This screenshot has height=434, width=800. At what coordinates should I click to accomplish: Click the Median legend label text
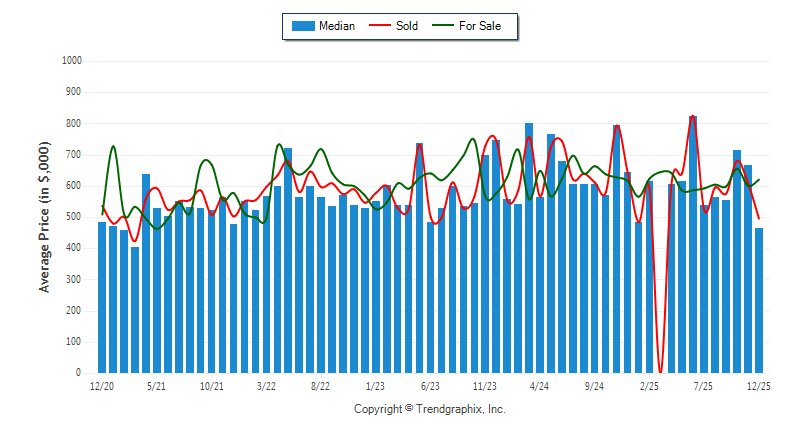click(x=336, y=26)
